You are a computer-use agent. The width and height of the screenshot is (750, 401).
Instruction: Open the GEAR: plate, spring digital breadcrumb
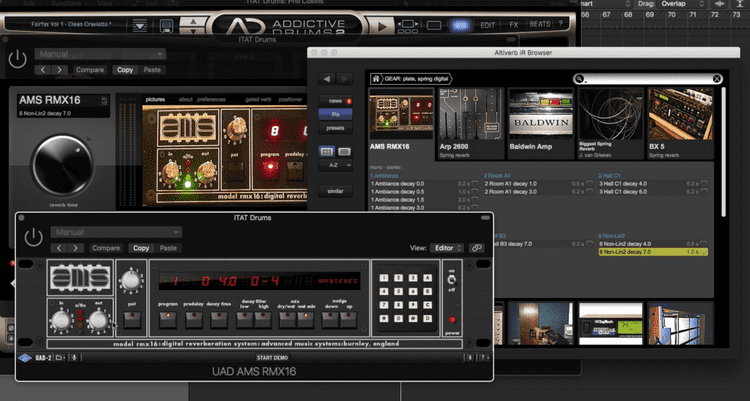415,78
